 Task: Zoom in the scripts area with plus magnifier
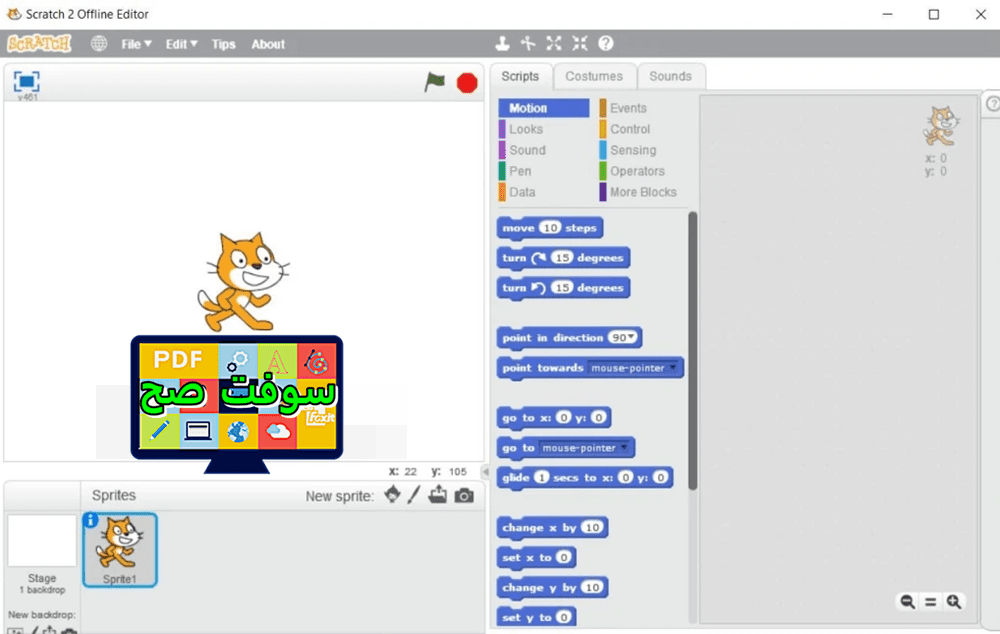(952, 602)
